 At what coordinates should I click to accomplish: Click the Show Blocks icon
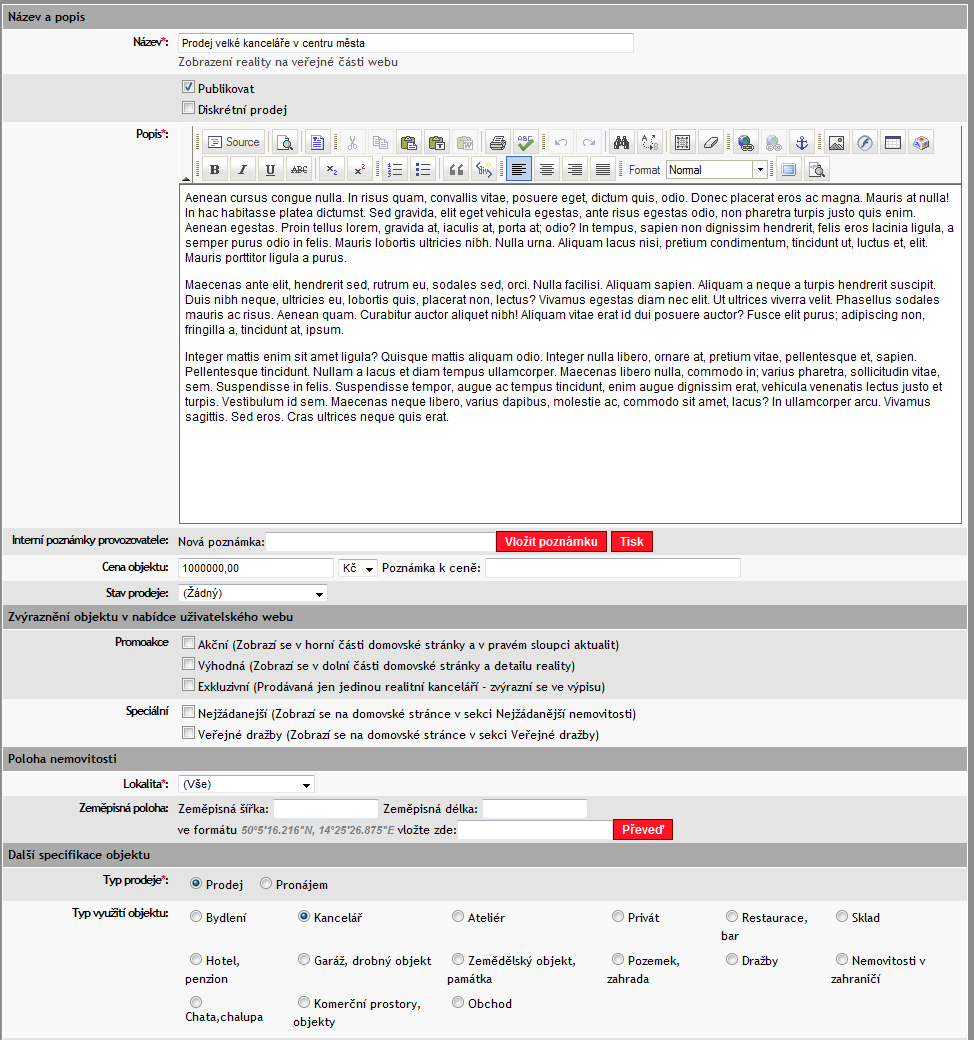(x=817, y=170)
